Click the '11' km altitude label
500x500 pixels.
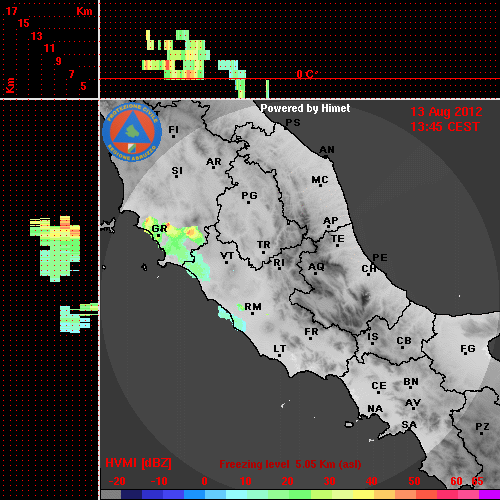[49, 49]
